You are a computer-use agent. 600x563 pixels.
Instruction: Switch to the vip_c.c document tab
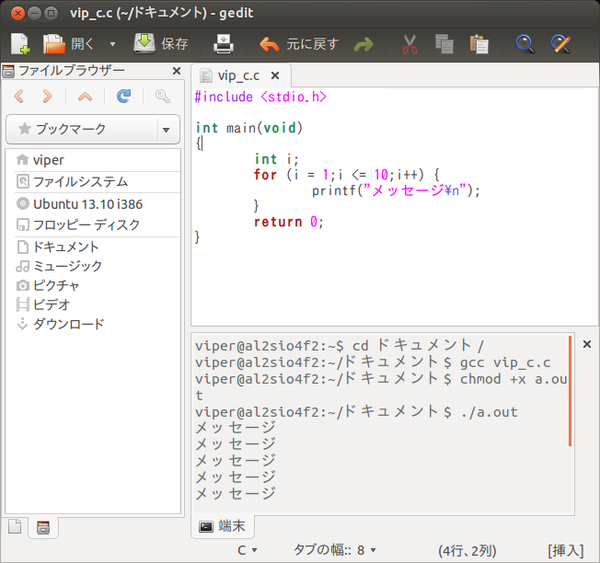pos(238,76)
